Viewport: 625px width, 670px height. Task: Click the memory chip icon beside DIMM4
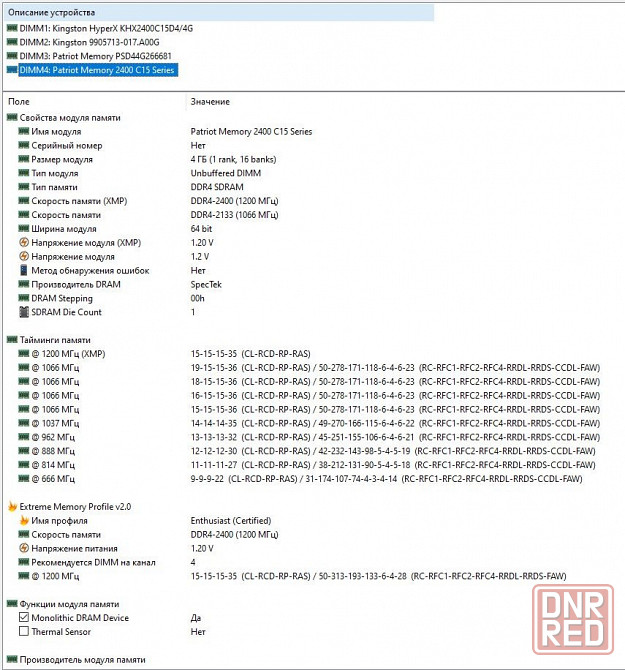(x=12, y=70)
